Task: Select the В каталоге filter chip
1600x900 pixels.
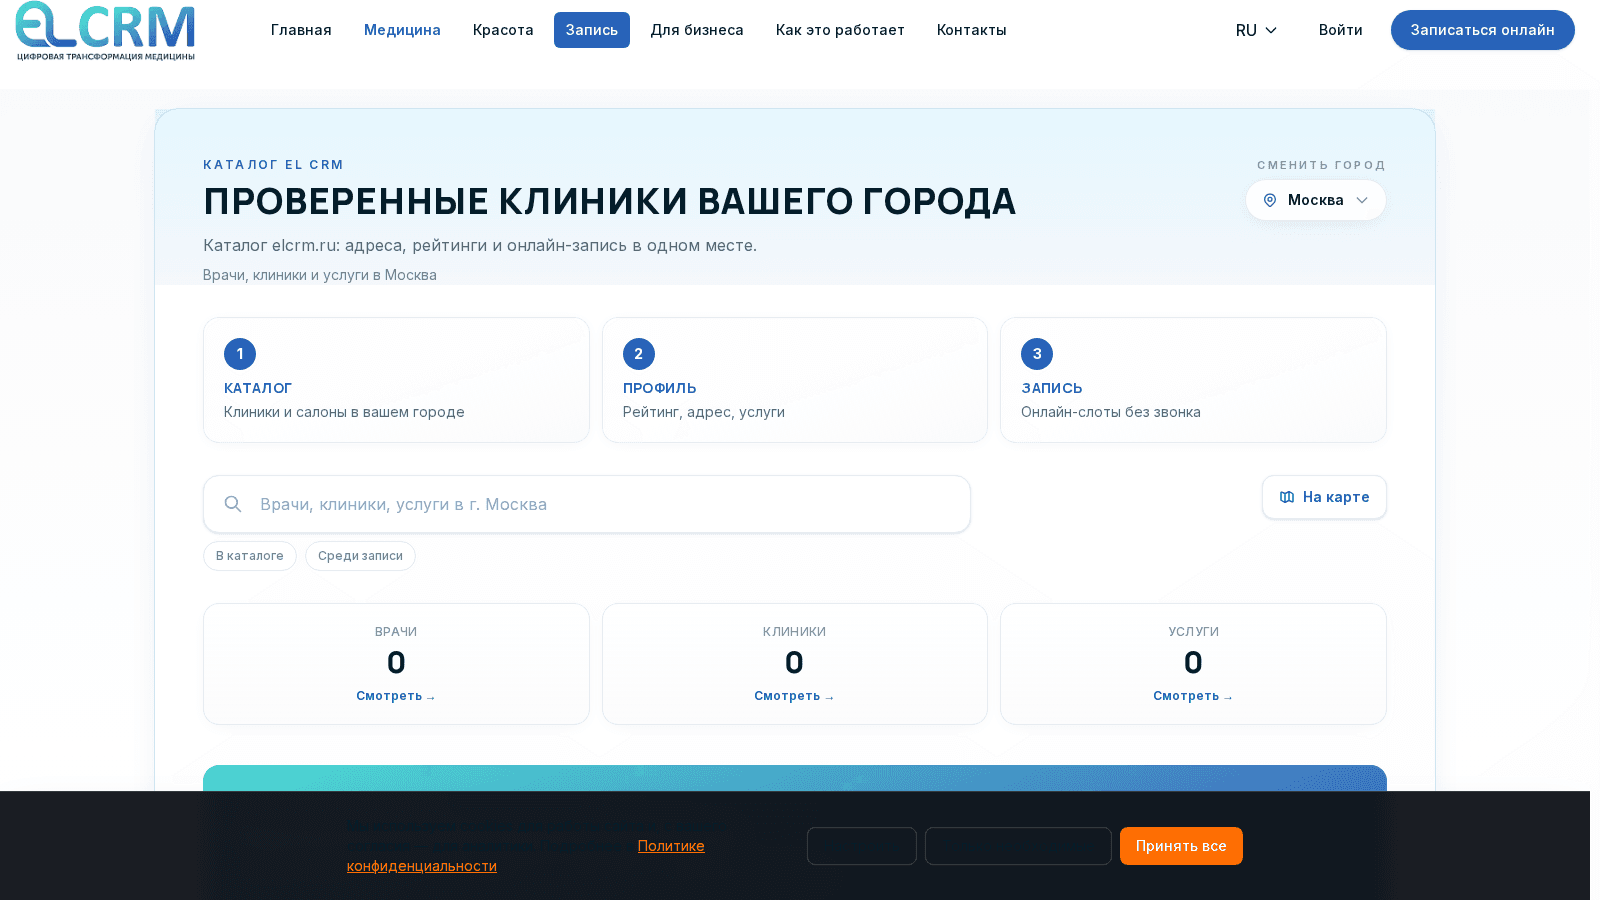Action: tap(250, 556)
